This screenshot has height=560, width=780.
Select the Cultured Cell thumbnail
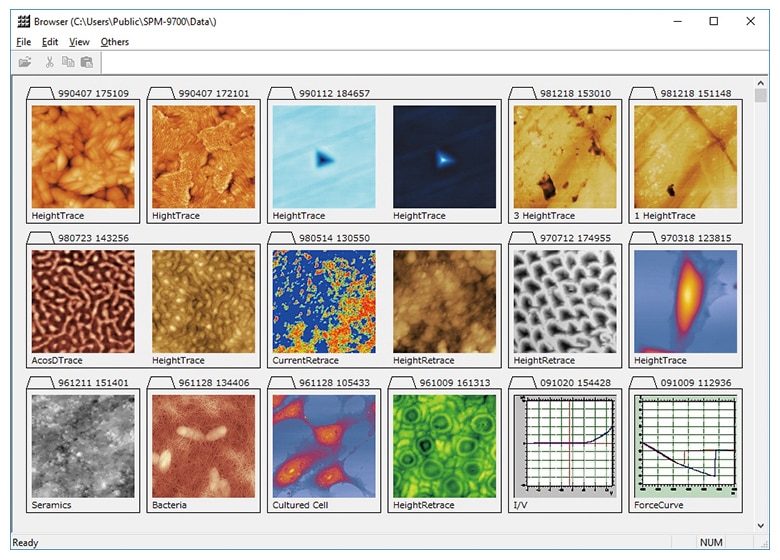324,445
